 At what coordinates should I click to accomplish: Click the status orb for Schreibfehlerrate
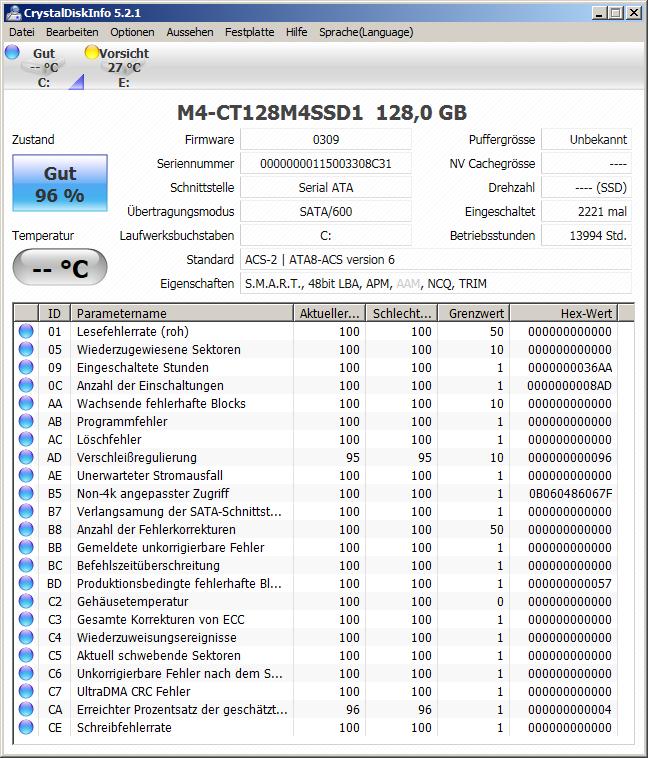[26, 727]
